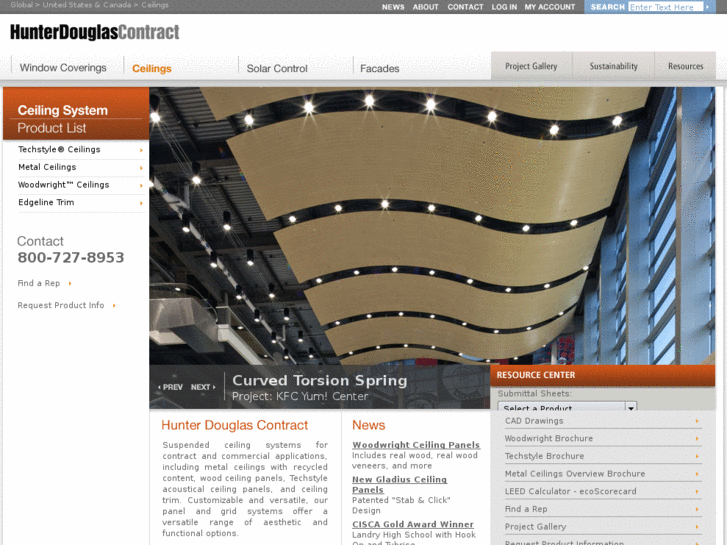
Task: Click arrow on Project Gallery resource row
Action: (697, 527)
